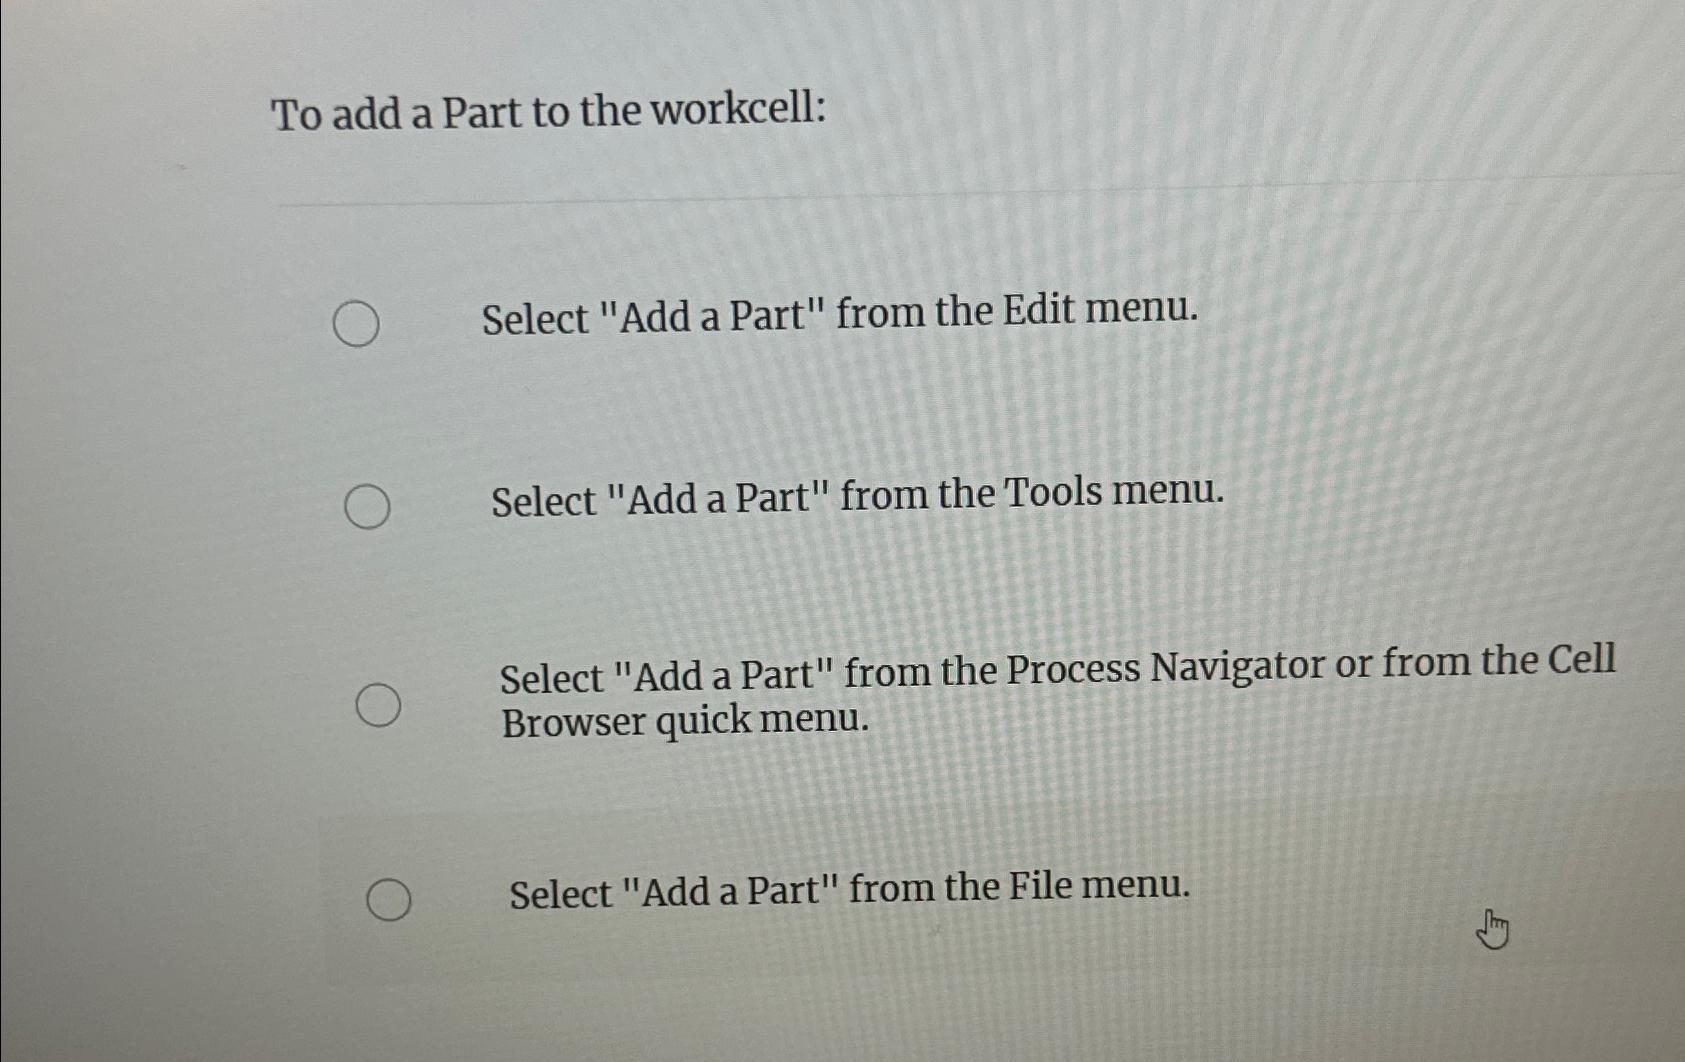This screenshot has height=1062, width=1685.
Task: Select the radio button for the Edit menu answer
Action: [357, 323]
